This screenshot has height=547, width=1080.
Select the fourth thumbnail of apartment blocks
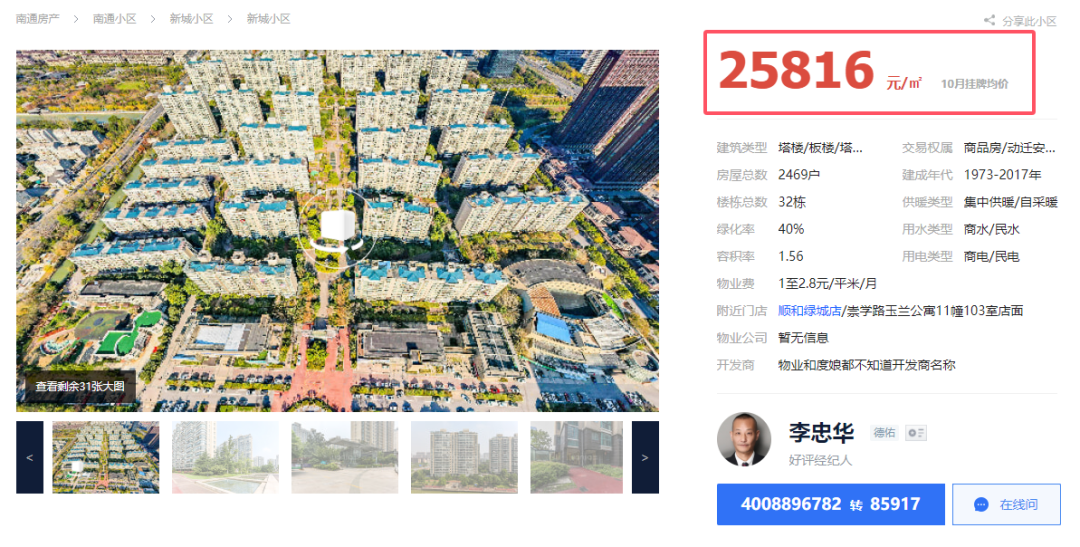[x=464, y=457]
